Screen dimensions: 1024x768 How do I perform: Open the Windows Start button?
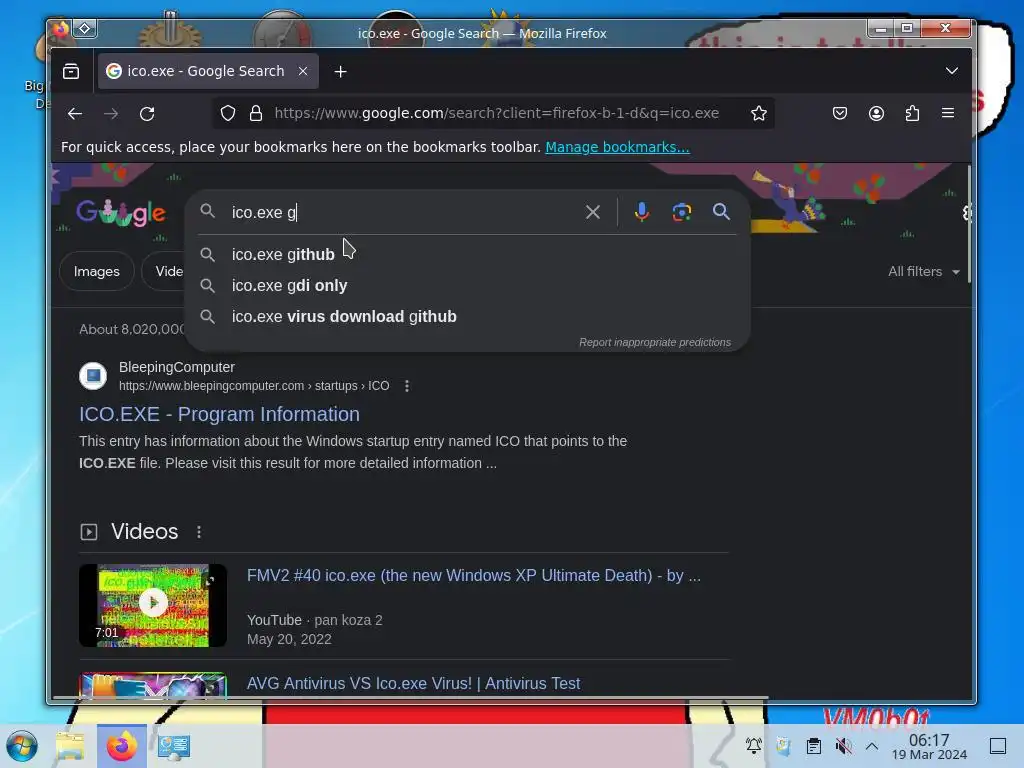(x=22, y=746)
